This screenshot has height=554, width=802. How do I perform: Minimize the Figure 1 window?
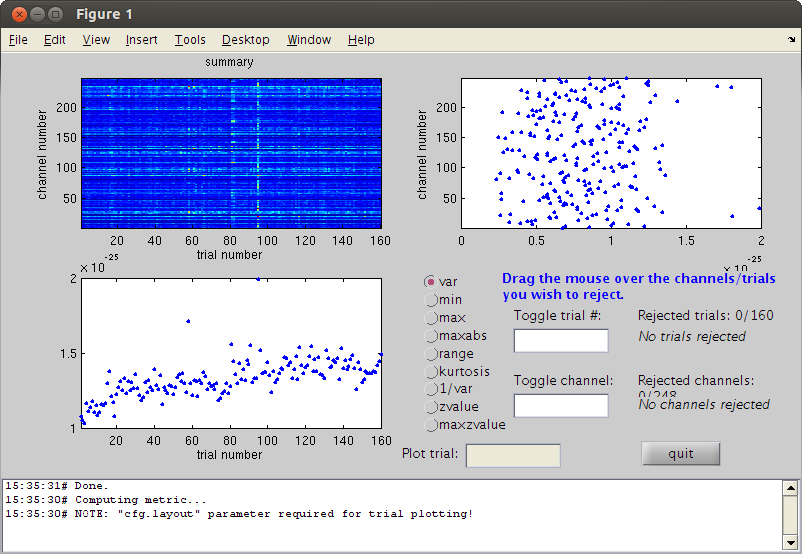point(37,14)
